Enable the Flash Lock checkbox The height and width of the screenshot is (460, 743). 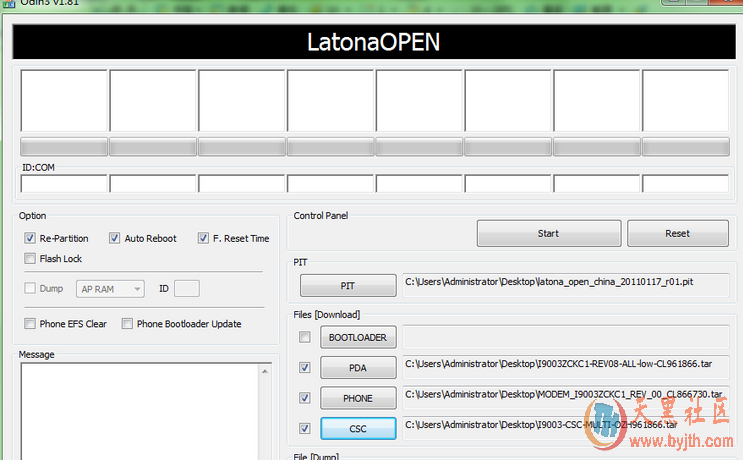pos(30,259)
